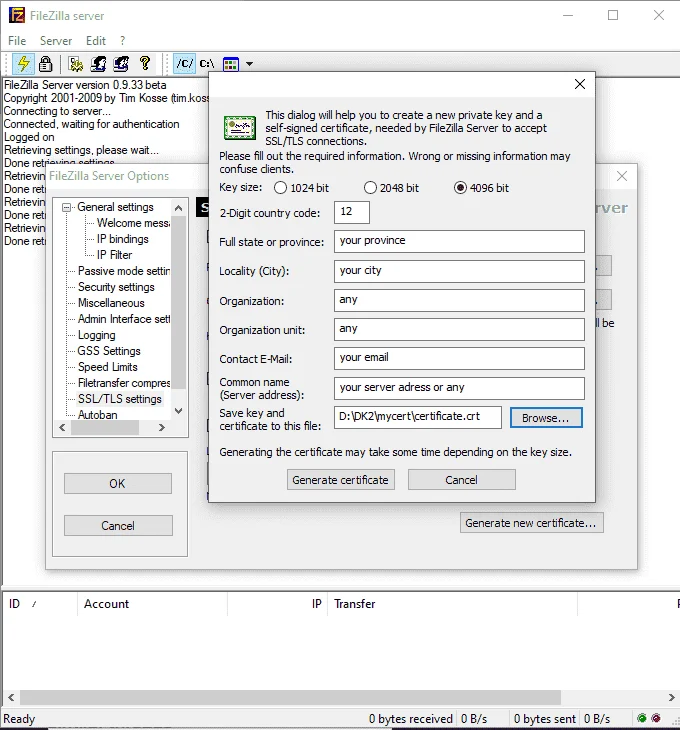The height and width of the screenshot is (730, 680).
Task: Switch to /C/ path display format
Action: [184, 64]
